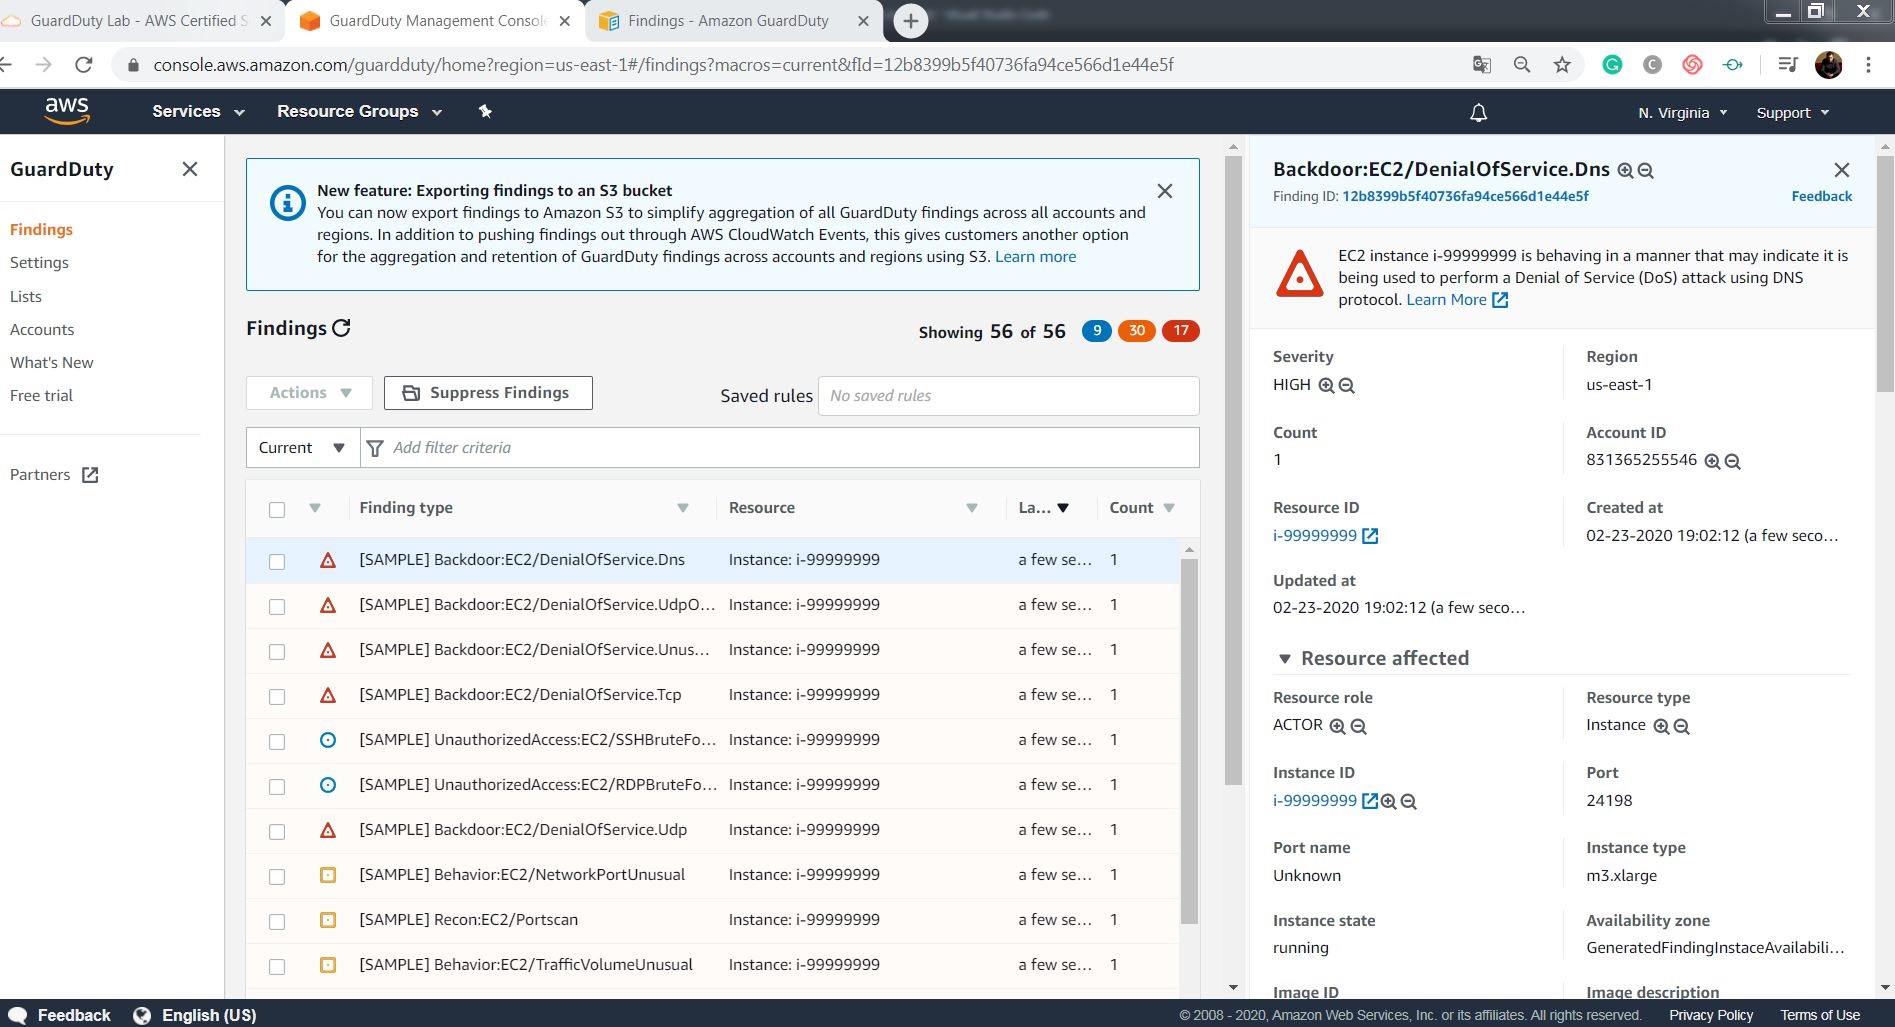Open Settings in GuardDuty sidebar
The width and height of the screenshot is (1895, 1027).
[x=39, y=263]
